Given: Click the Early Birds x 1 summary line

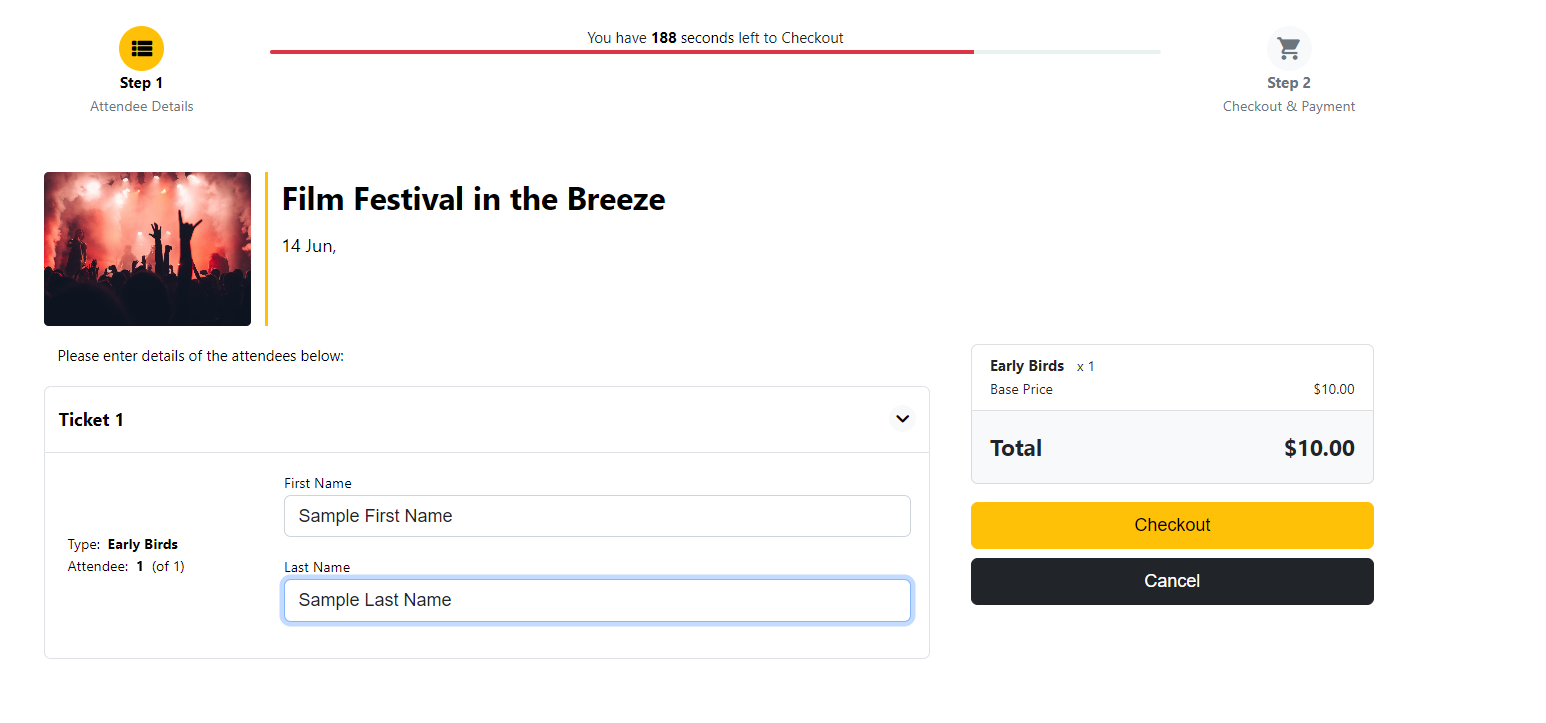Looking at the screenshot, I should pos(1042,366).
